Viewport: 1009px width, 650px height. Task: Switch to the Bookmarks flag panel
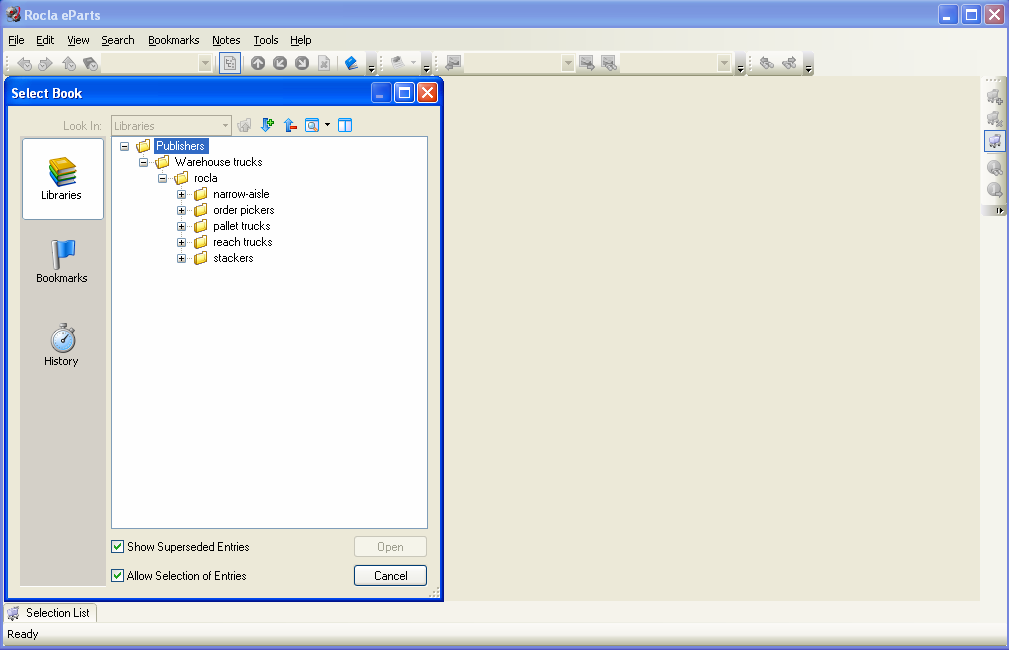point(62,262)
